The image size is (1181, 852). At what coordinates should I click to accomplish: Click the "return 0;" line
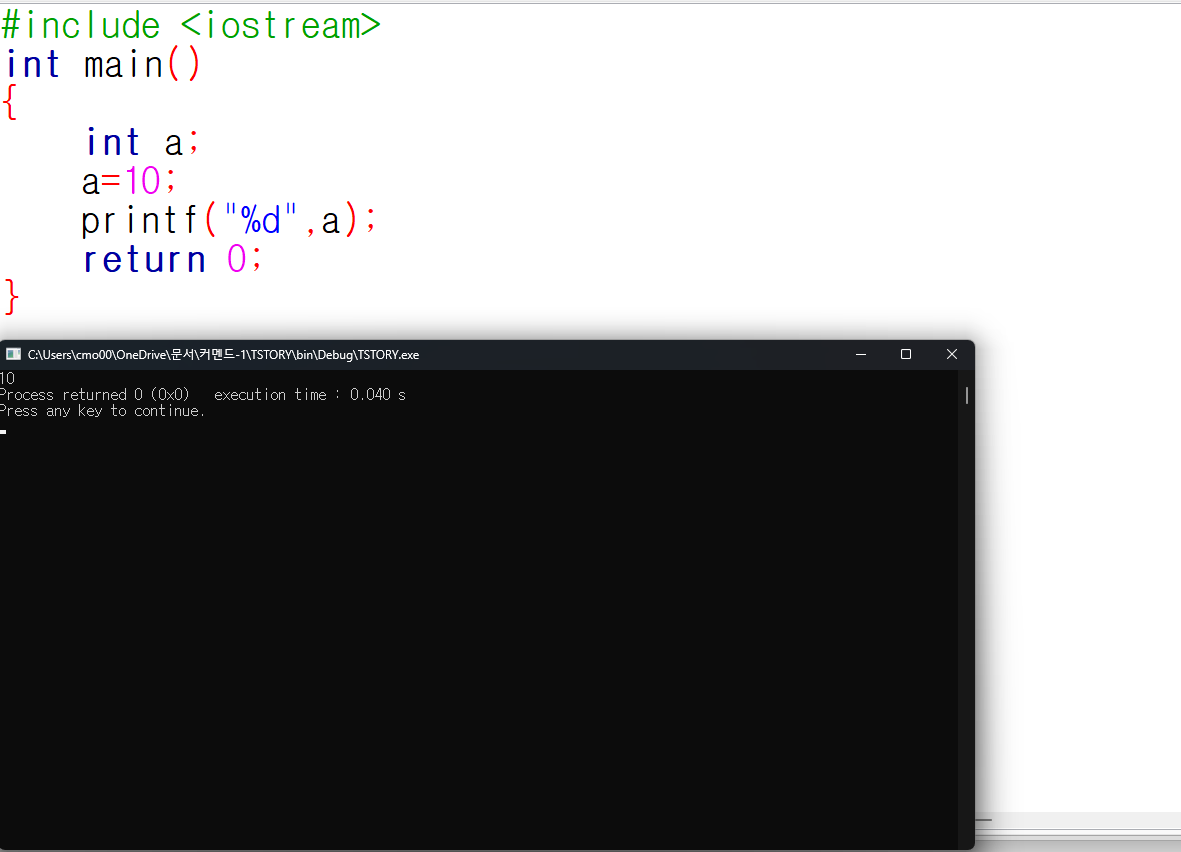pyautogui.click(x=172, y=260)
